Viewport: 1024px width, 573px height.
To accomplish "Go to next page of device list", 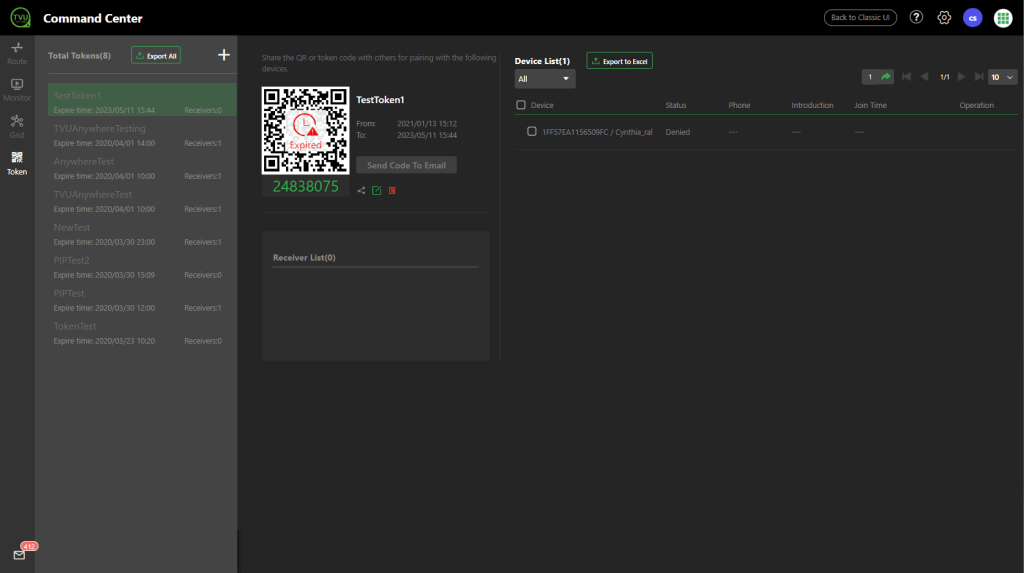I will (961, 77).
